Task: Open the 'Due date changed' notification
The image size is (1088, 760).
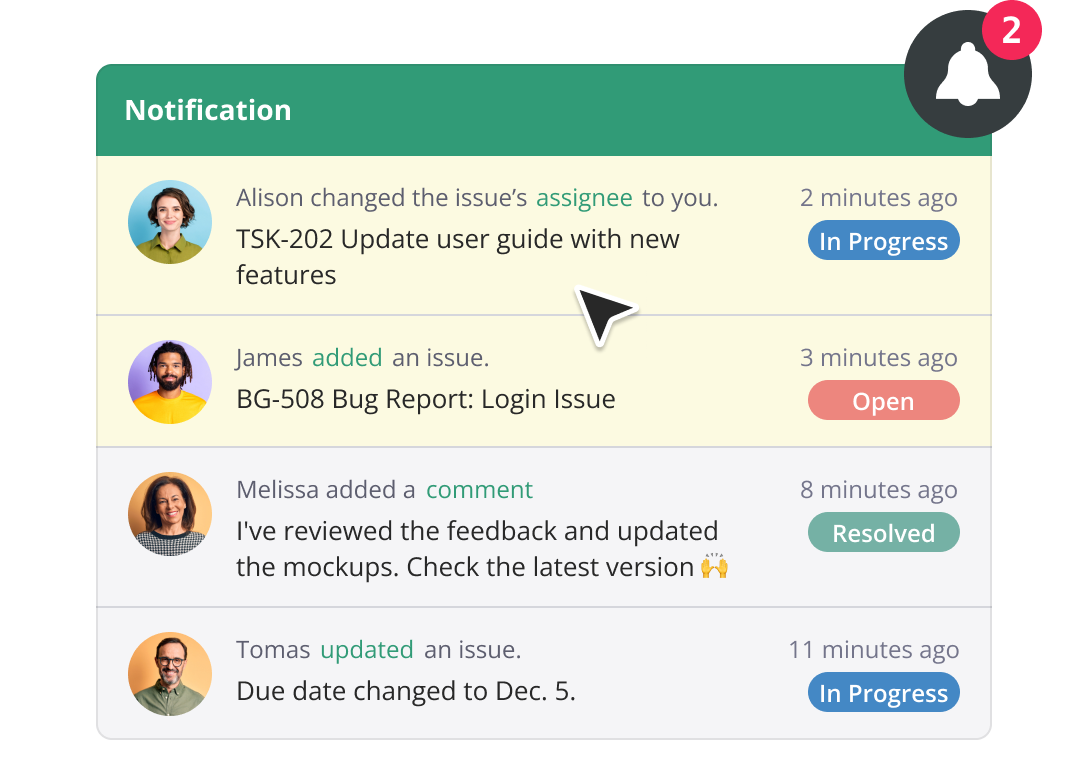Action: pos(405,691)
